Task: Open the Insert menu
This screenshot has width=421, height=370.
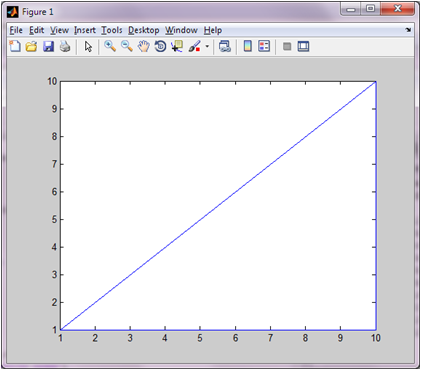Action: (85, 30)
